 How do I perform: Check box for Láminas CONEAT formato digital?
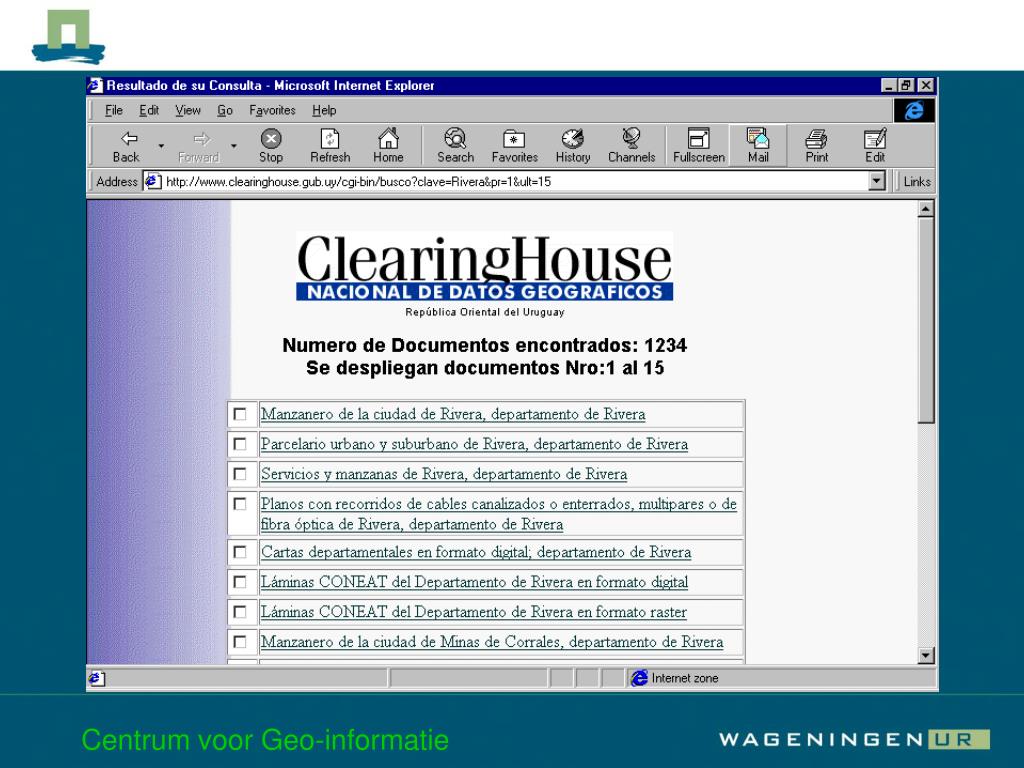click(240, 582)
